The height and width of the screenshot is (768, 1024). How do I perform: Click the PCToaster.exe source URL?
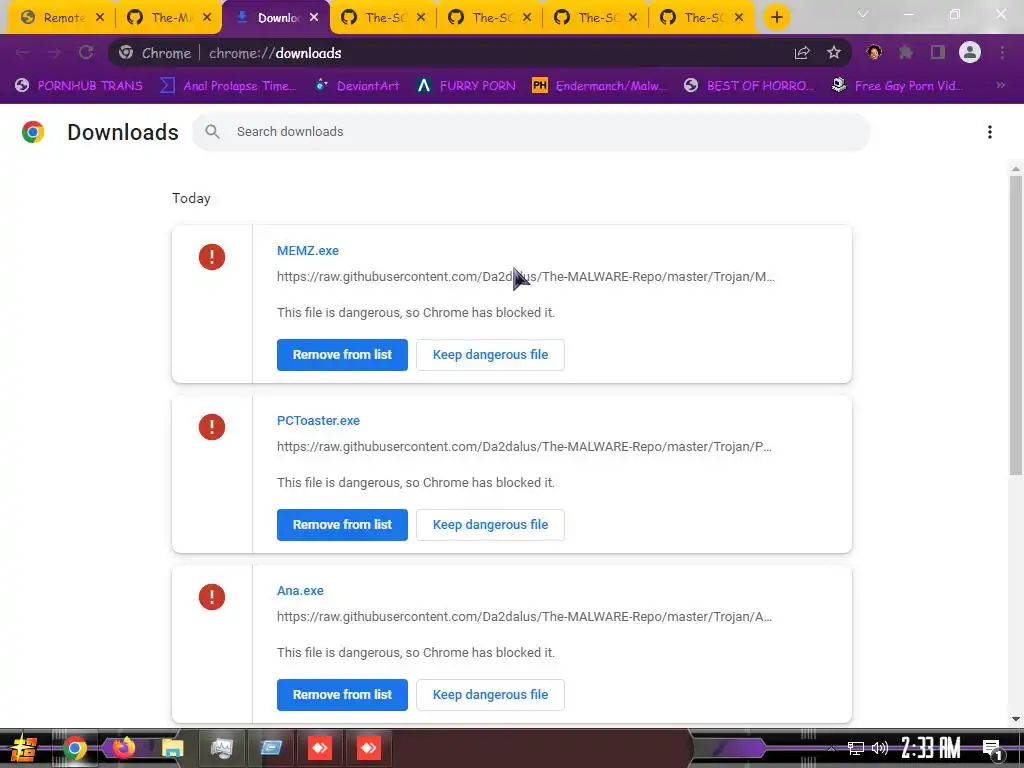point(524,447)
